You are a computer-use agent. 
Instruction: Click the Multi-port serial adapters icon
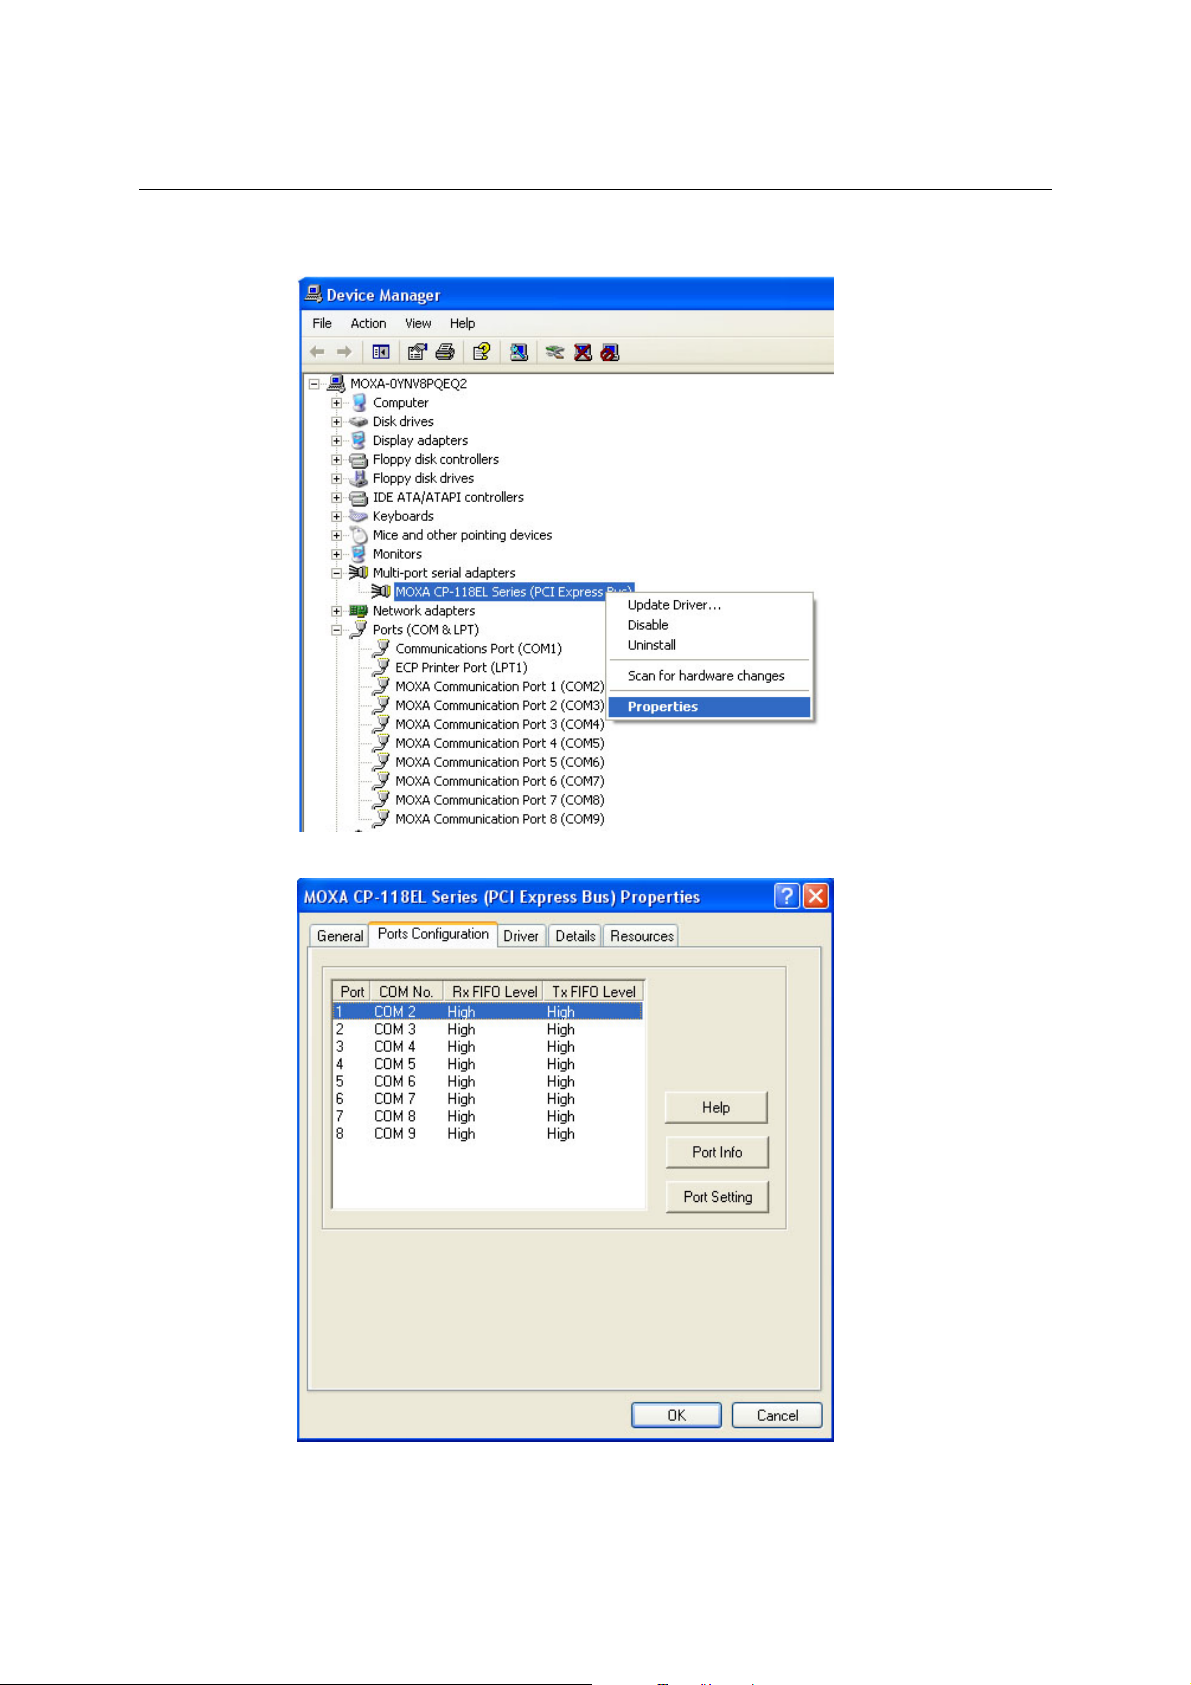[358, 573]
